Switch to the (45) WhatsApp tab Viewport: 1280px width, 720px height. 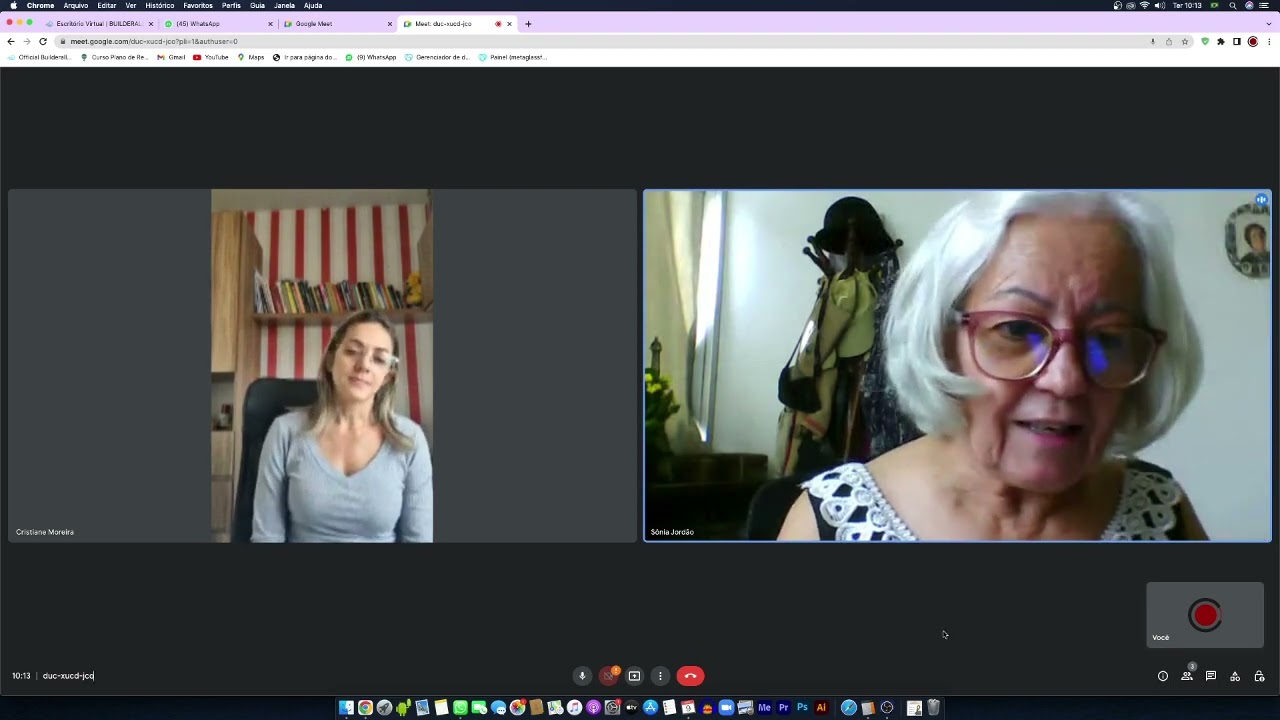[218, 24]
